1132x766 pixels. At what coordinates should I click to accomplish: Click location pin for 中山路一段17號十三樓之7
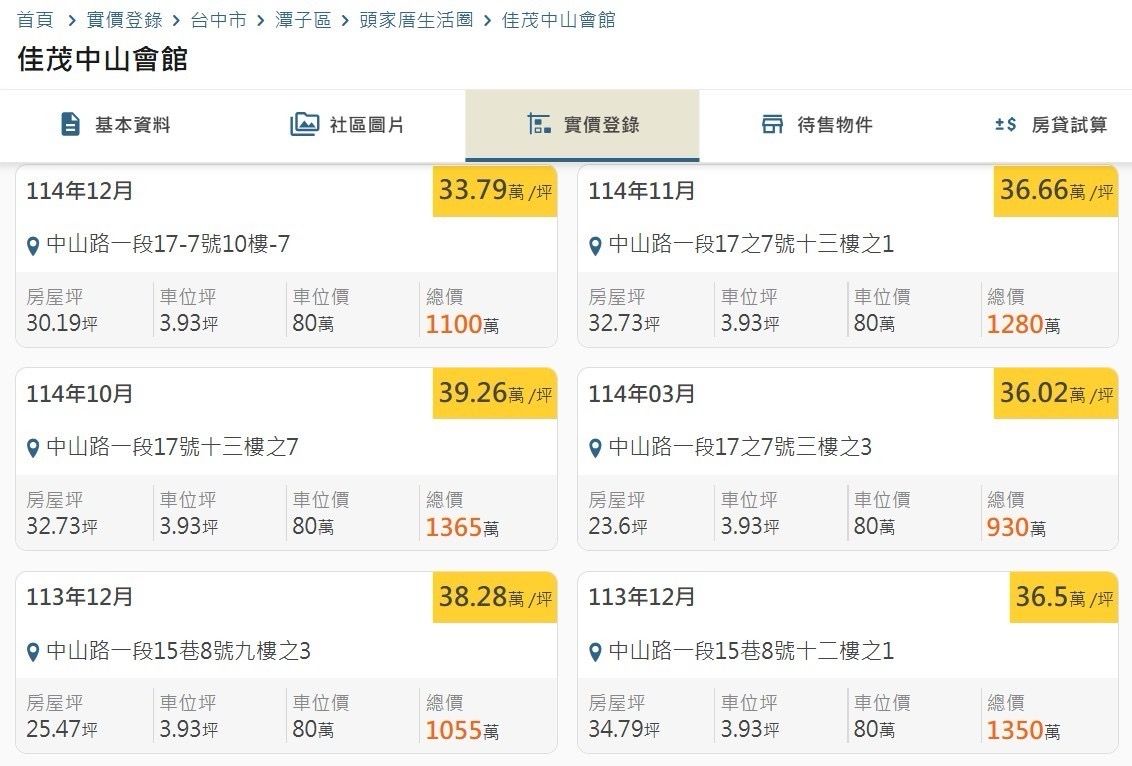[x=33, y=449]
